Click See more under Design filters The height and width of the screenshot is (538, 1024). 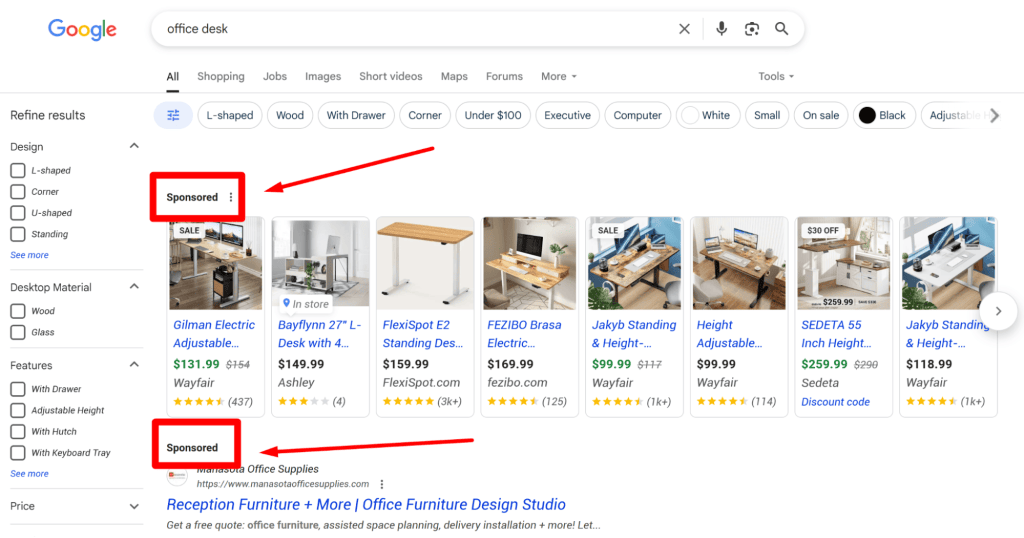(x=29, y=255)
